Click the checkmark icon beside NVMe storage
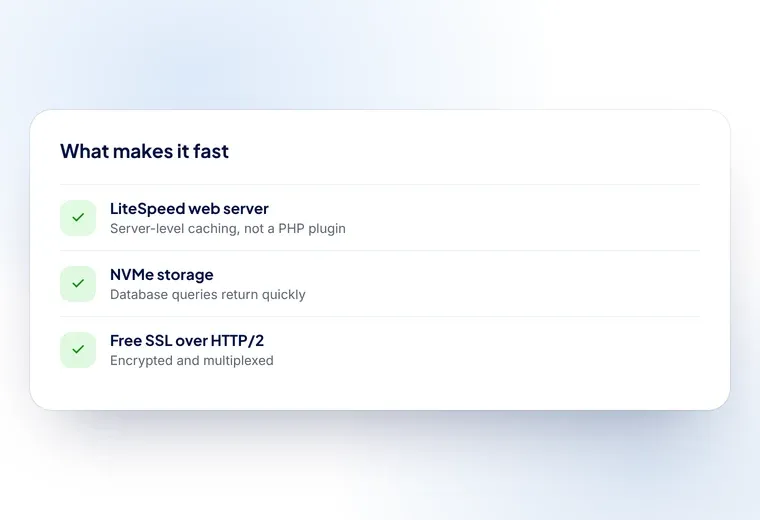 (78, 284)
